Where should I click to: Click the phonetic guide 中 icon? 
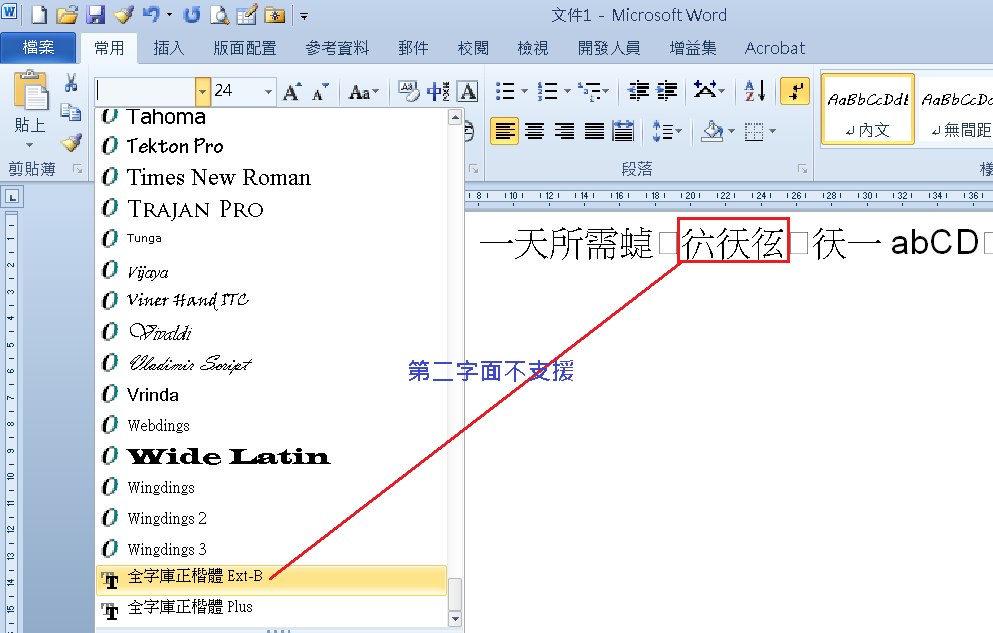[438, 92]
